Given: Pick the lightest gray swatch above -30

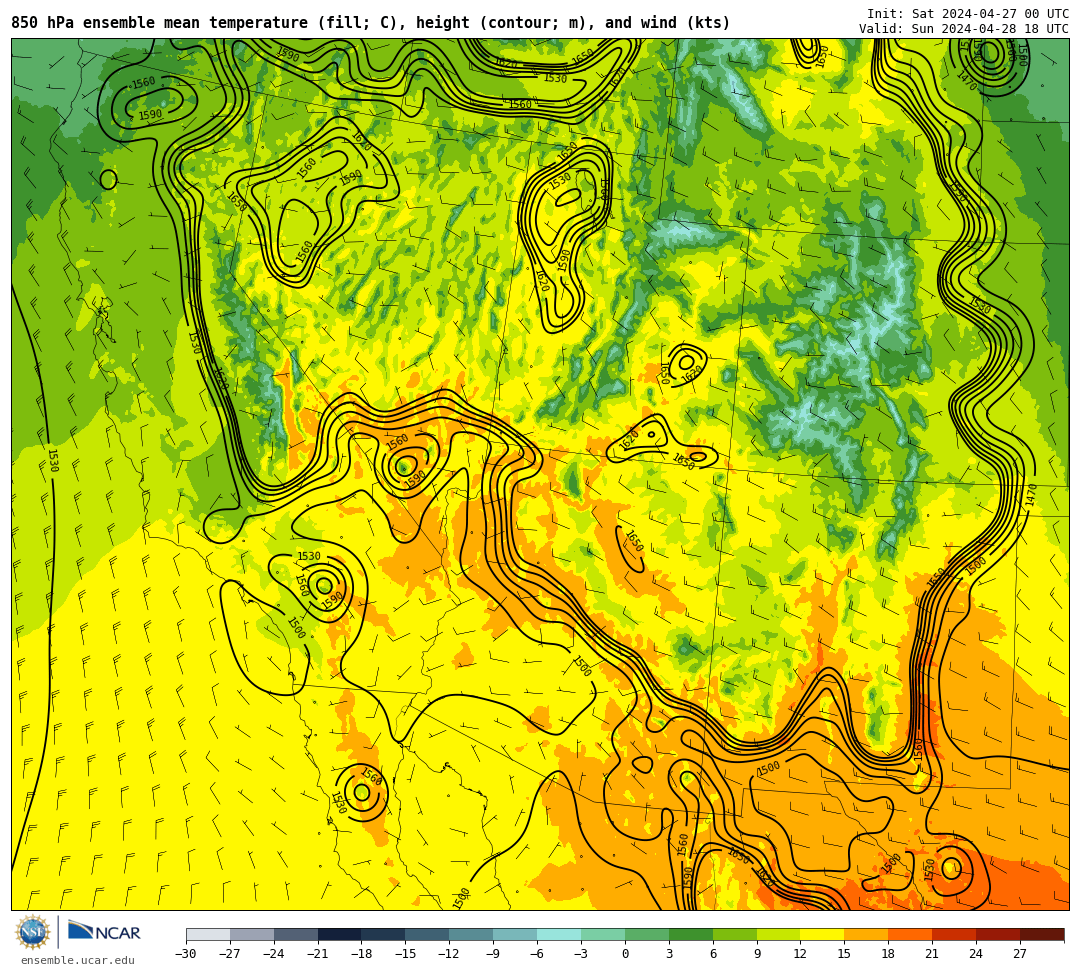Looking at the screenshot, I should coord(208,934).
